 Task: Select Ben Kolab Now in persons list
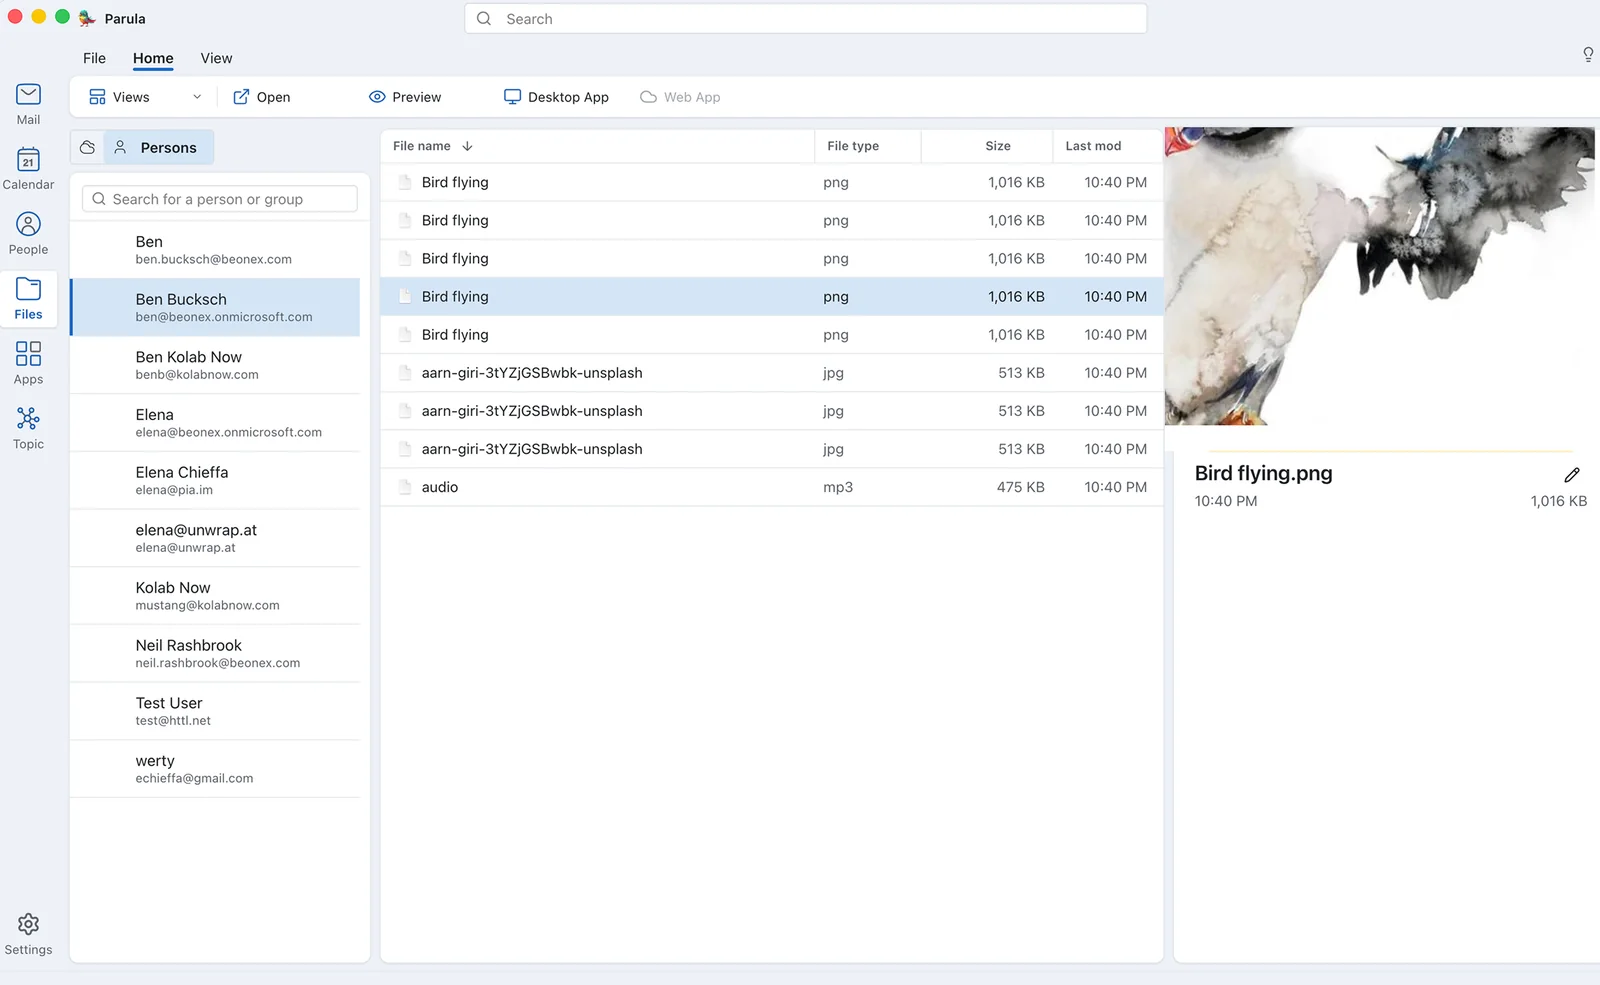215,365
